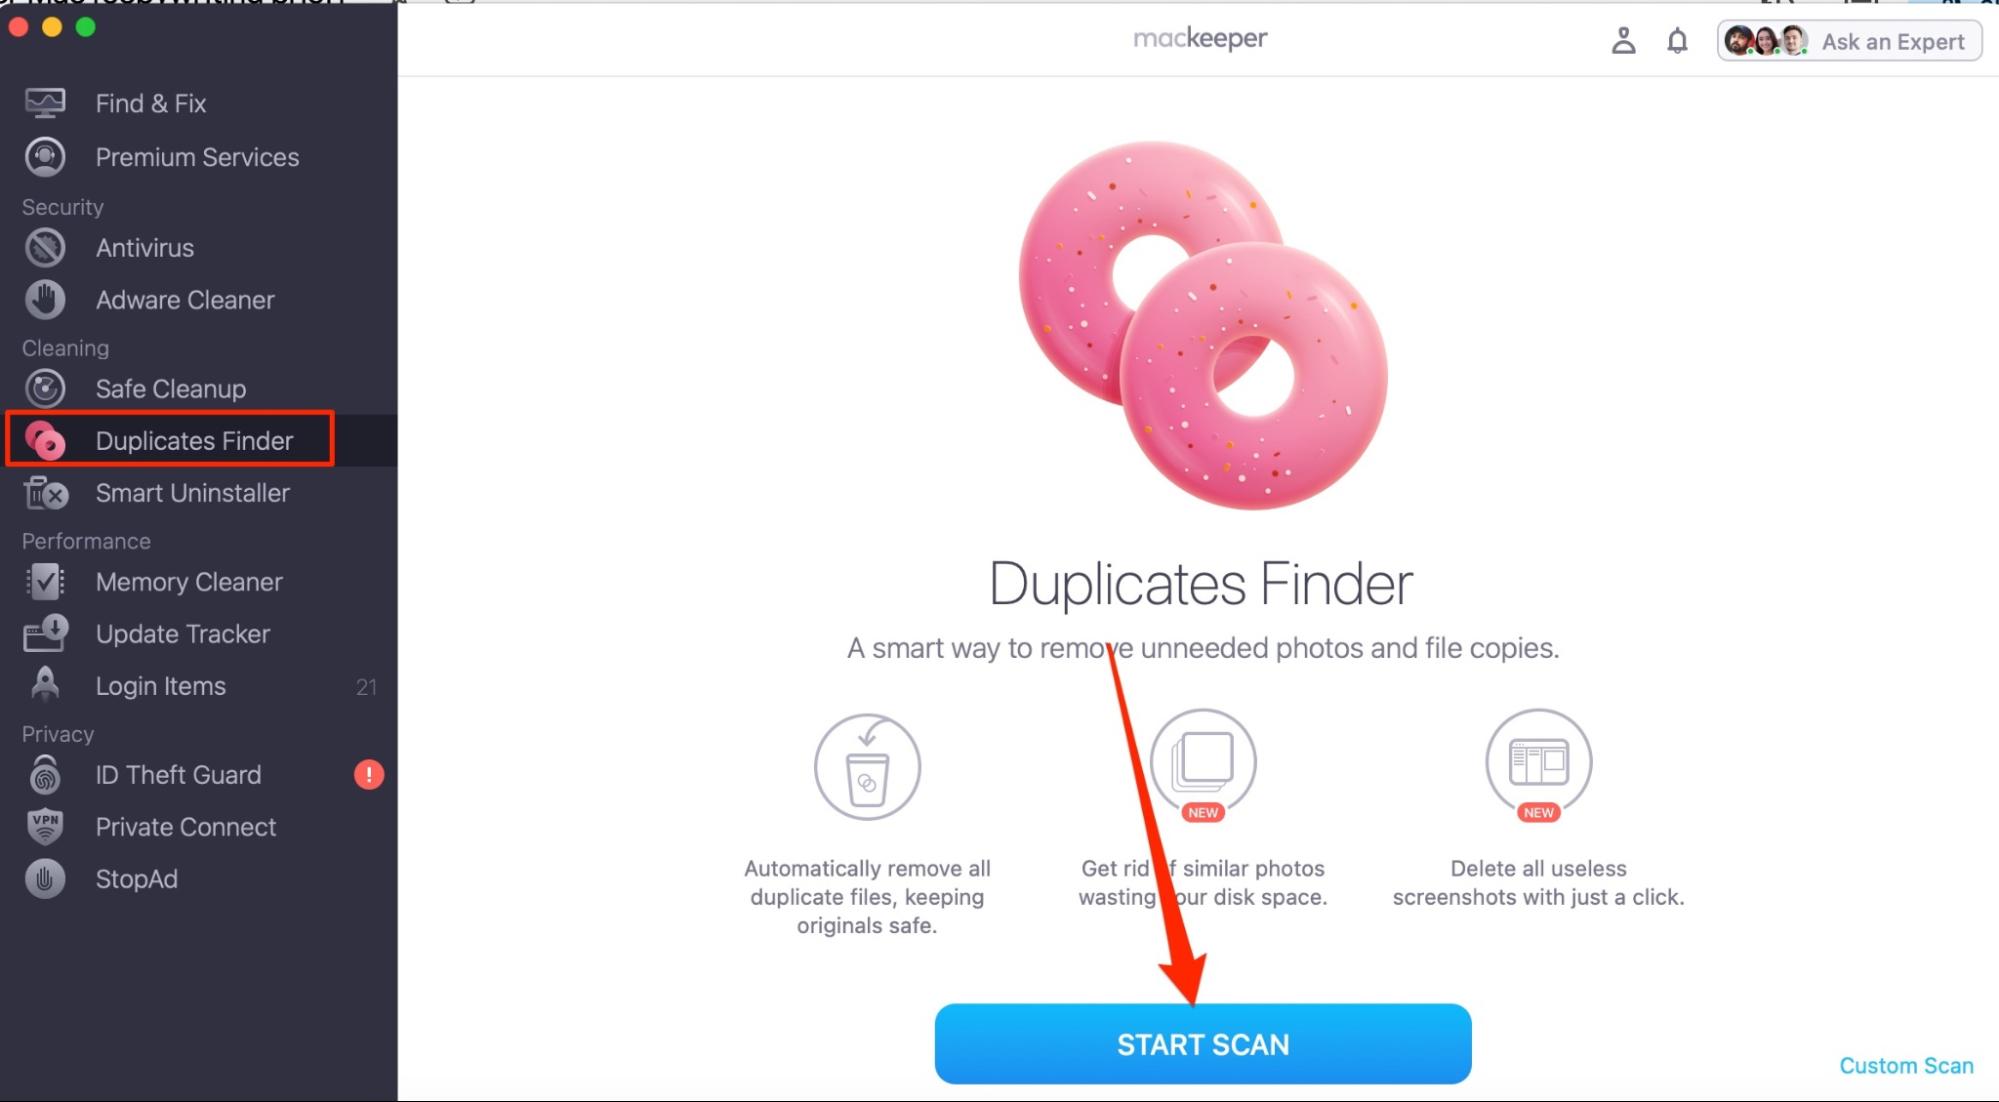Start the duplicates scan

pyautogui.click(x=1203, y=1044)
